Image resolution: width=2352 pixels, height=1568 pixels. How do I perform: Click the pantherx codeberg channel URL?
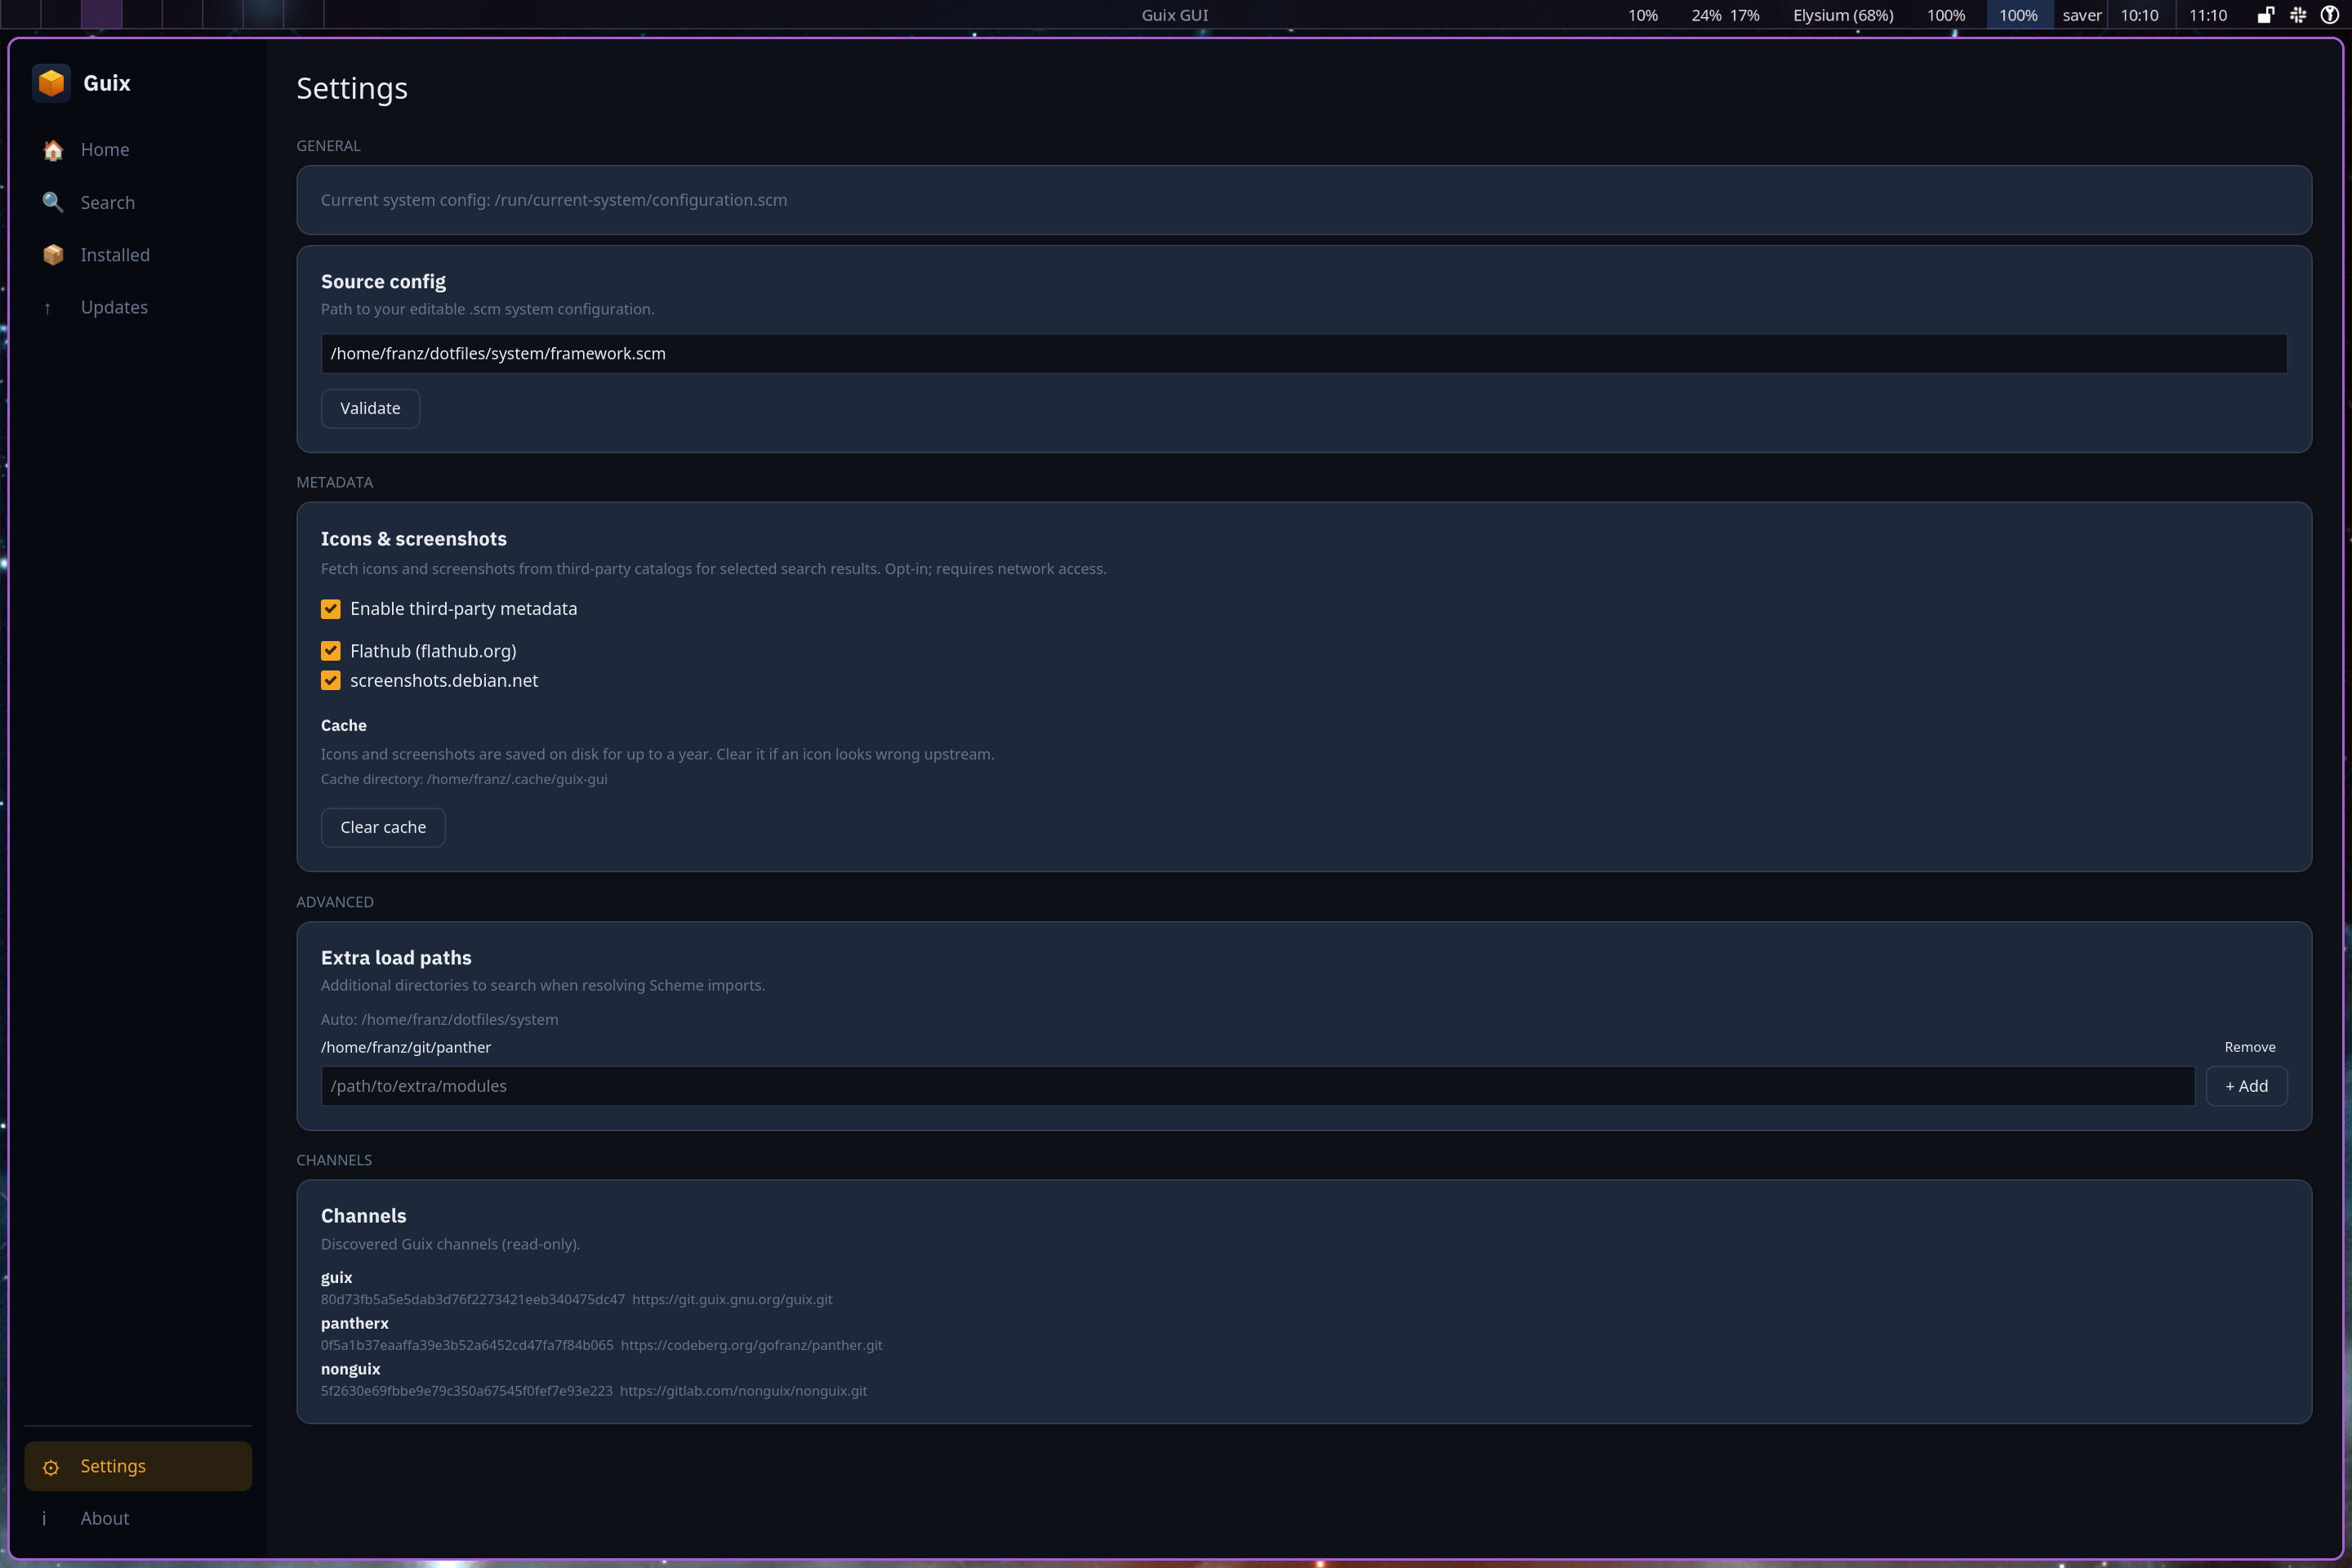751,1346
